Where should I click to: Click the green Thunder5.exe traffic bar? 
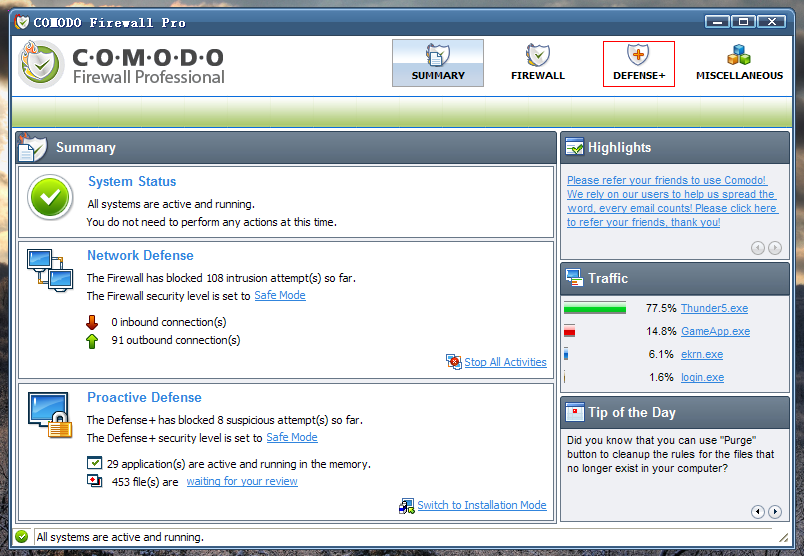click(595, 308)
